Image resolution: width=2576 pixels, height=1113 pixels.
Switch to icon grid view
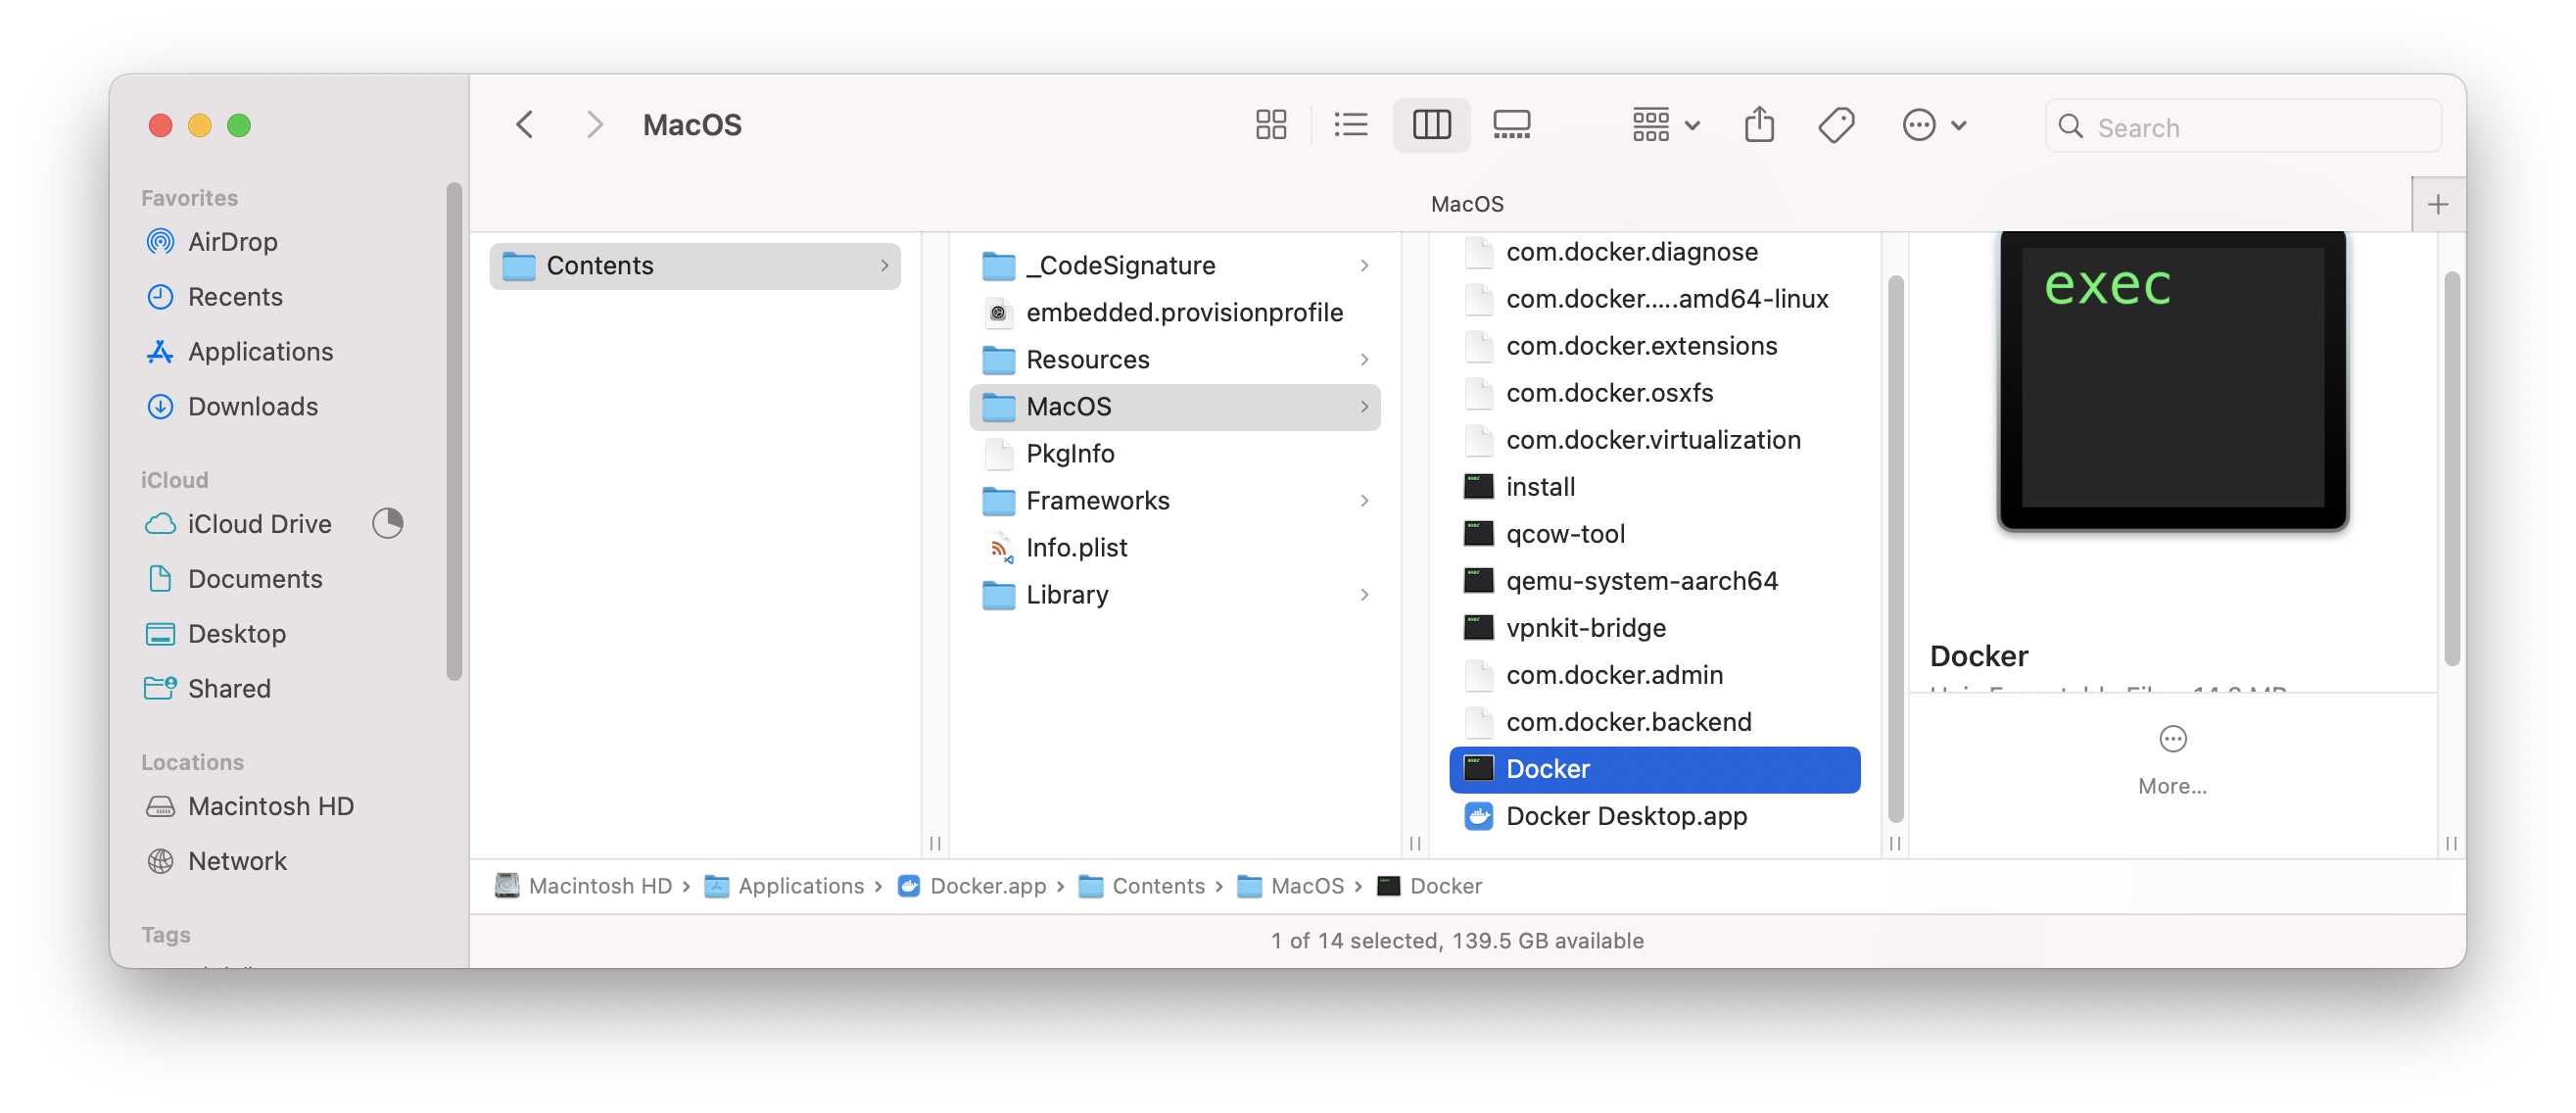pyautogui.click(x=1270, y=124)
